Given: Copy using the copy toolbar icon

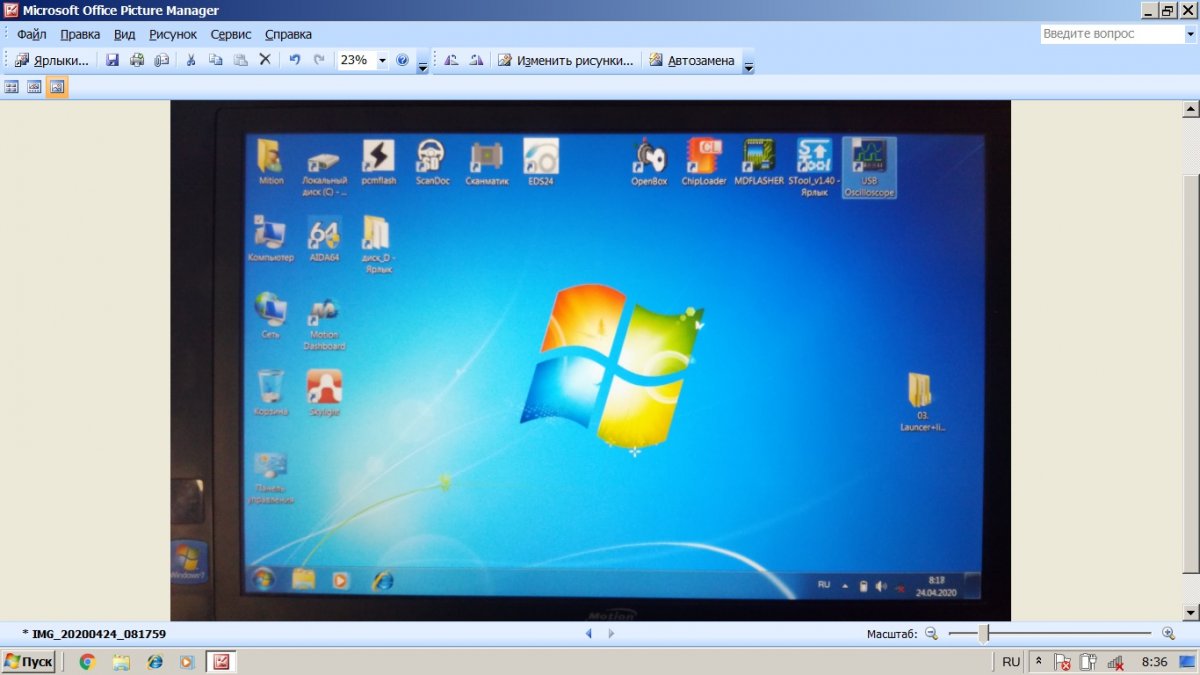Looking at the screenshot, I should (x=215, y=60).
